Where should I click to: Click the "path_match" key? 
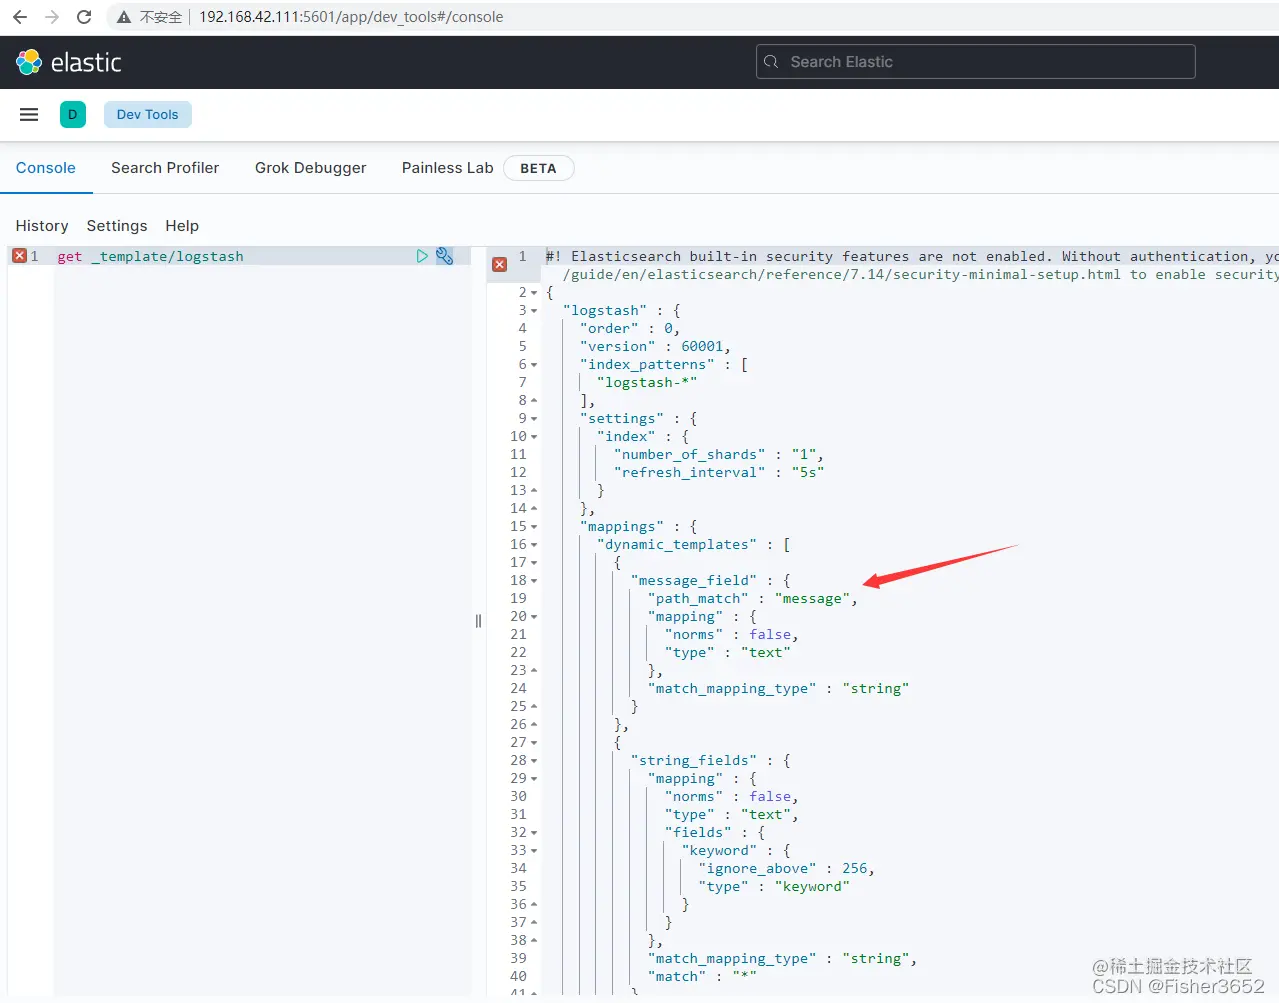[698, 598]
